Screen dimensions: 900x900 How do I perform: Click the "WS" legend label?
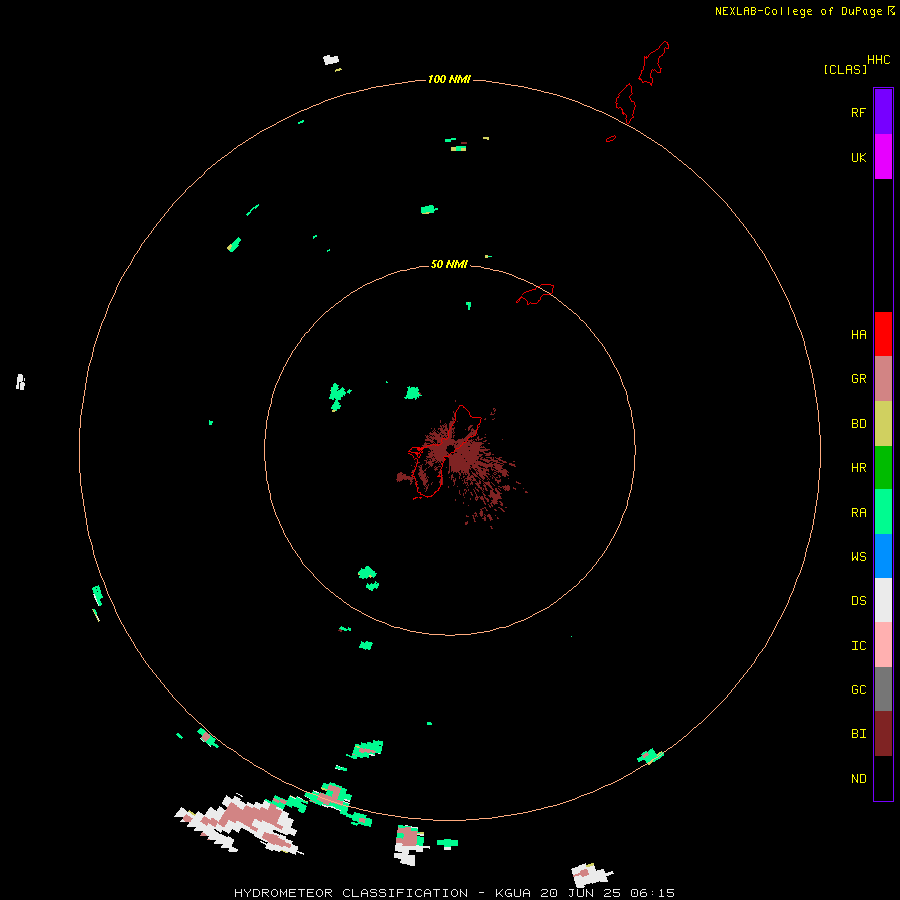tap(859, 556)
